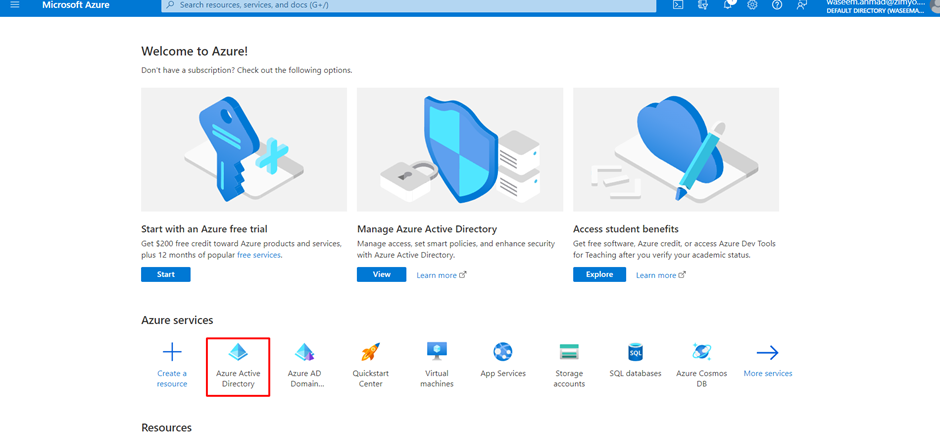Screen dimensions: 940x432
Task: Open Virtual machines service icon
Action: (x=436, y=351)
